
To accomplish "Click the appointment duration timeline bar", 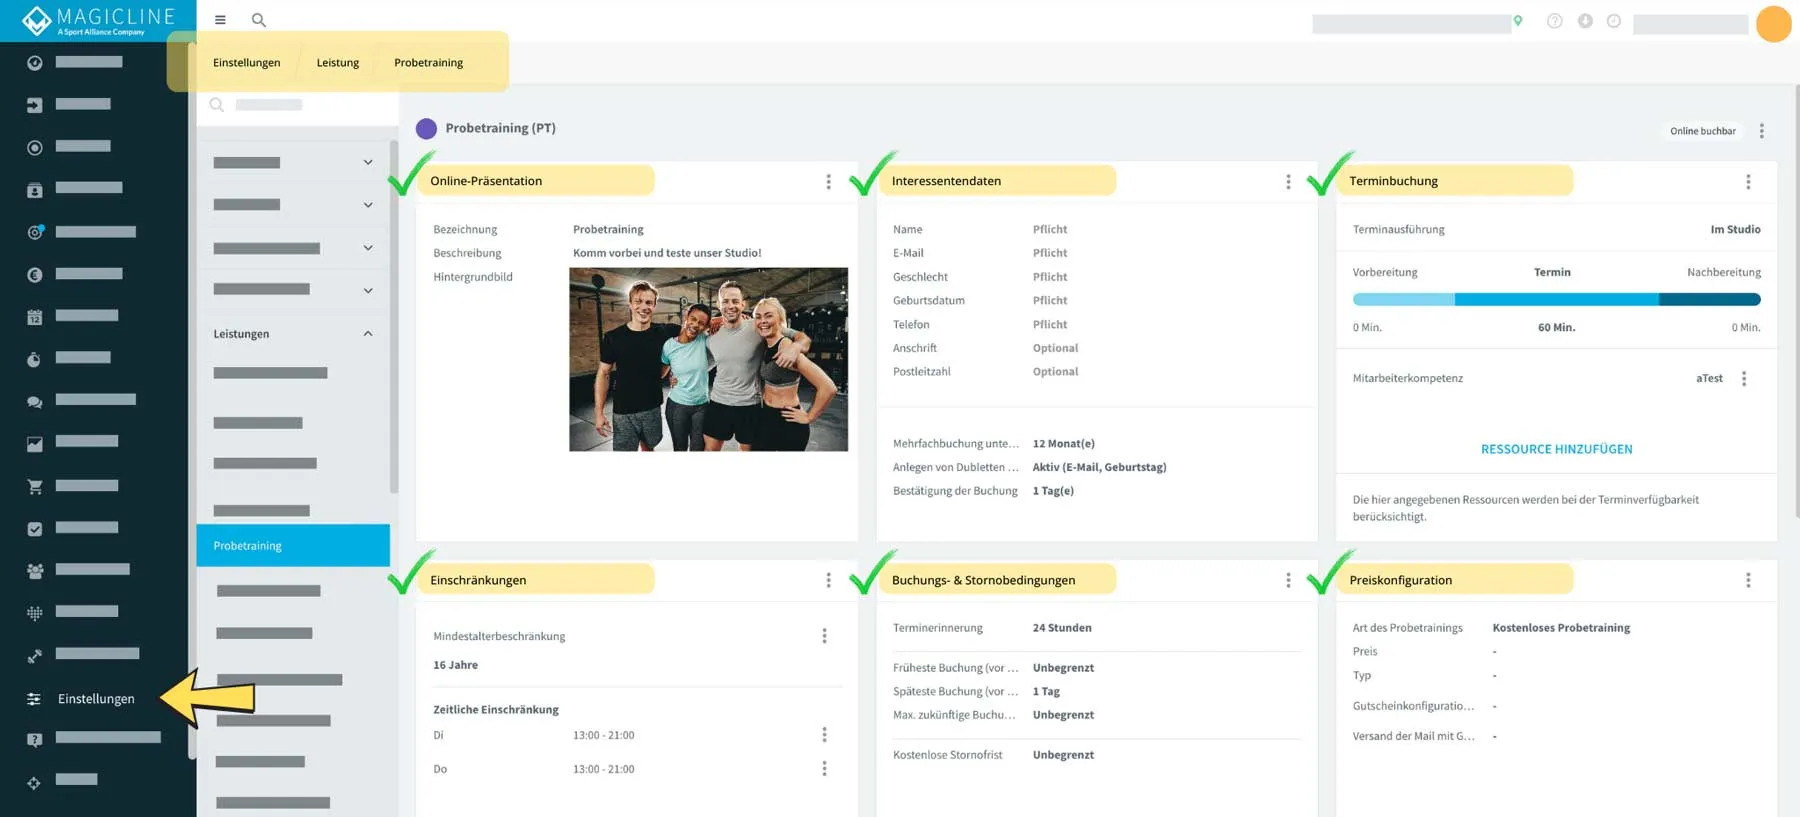I will point(1556,300).
